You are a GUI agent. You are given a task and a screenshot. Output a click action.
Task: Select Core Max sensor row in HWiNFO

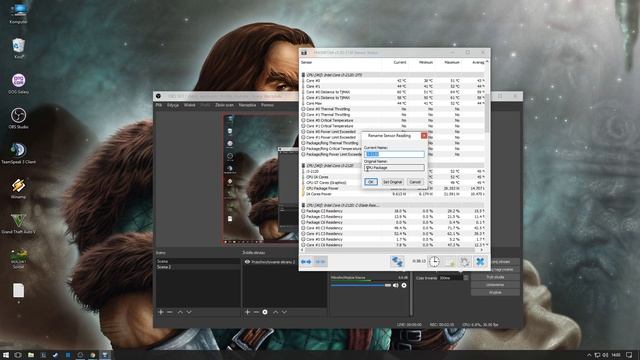coord(392,103)
